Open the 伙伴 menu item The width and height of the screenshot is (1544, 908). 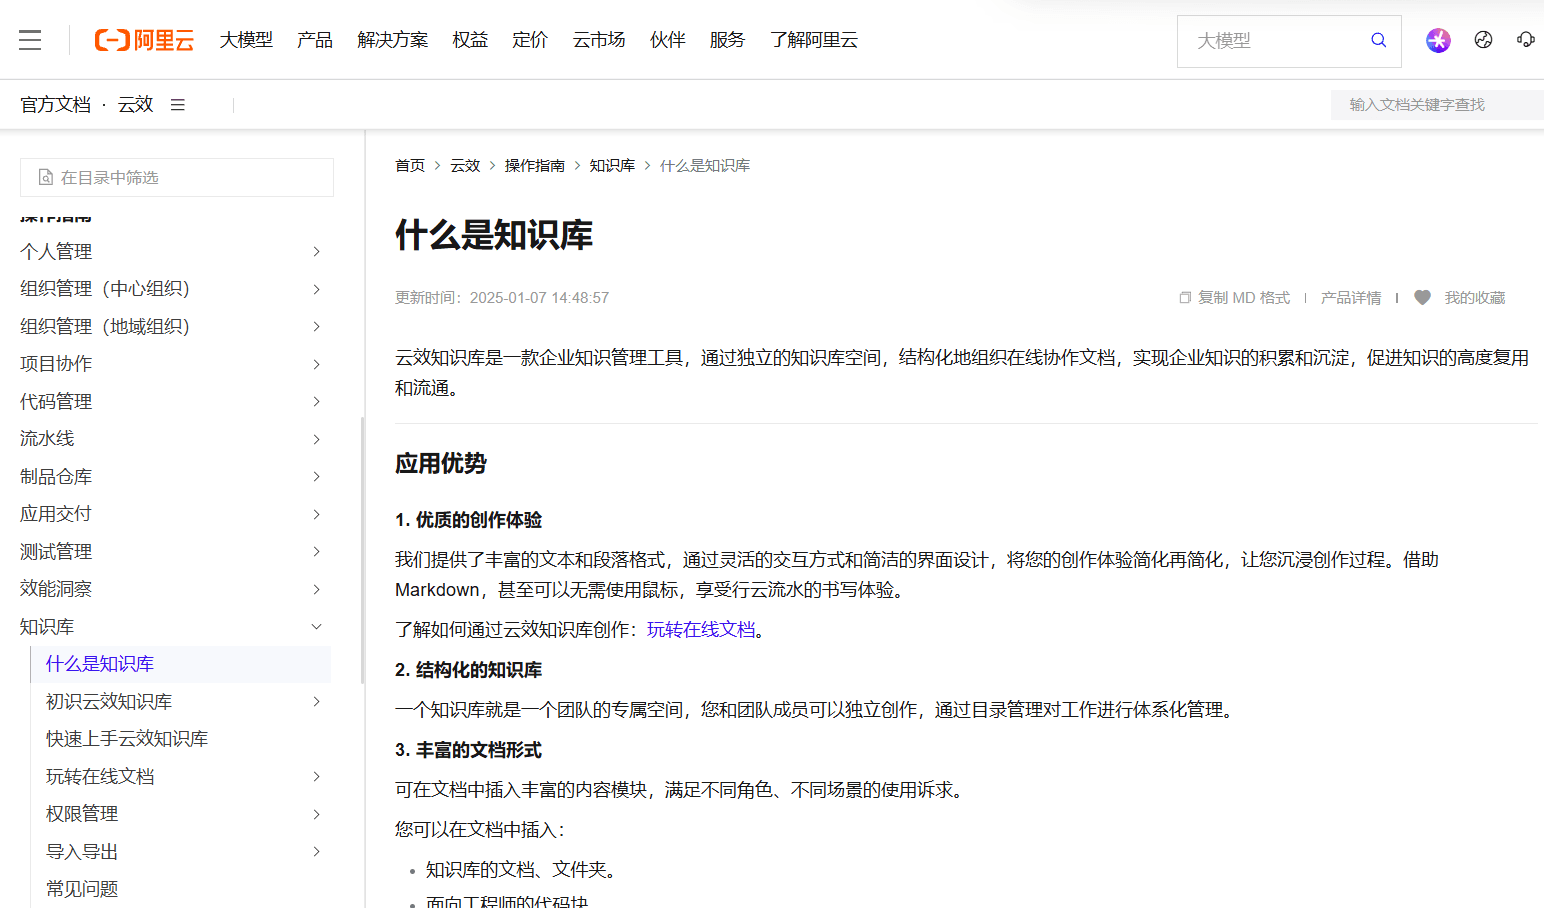coord(667,40)
